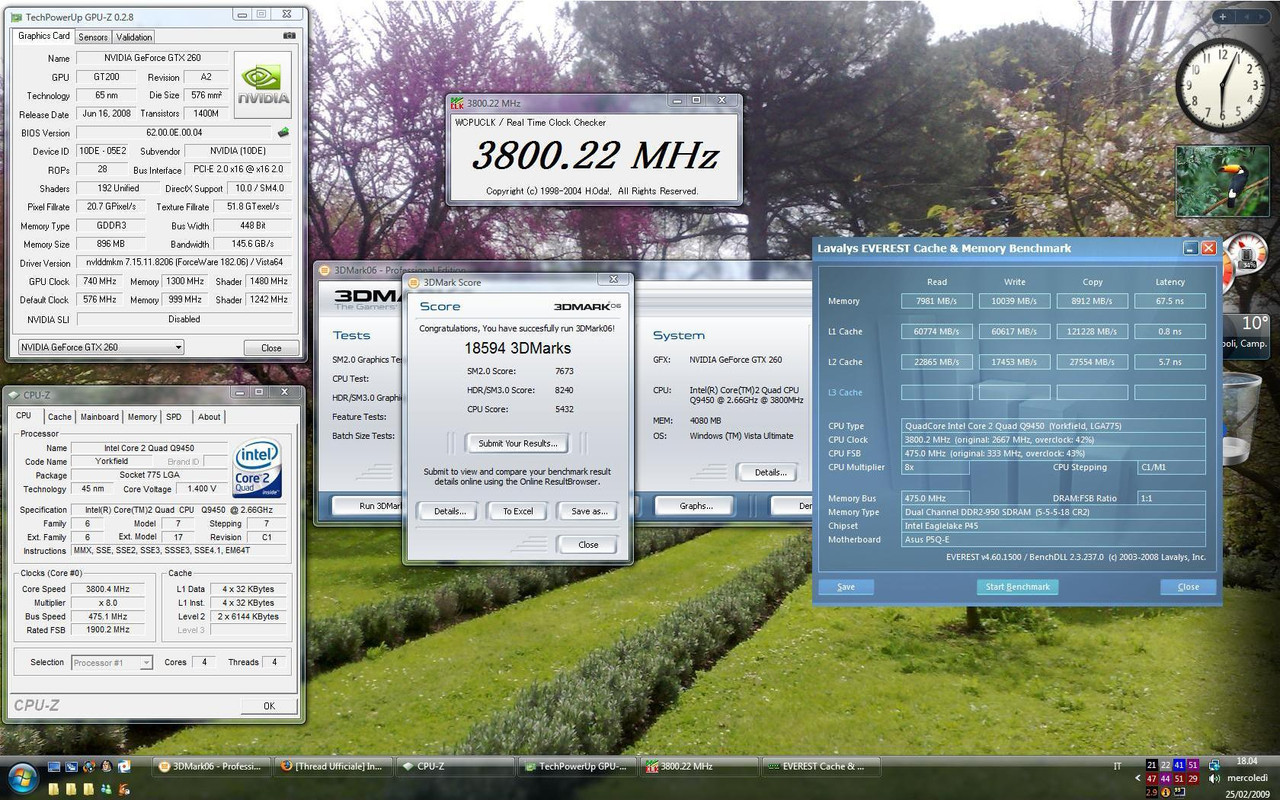Click the Switch between windows quick launch icon
The width and height of the screenshot is (1280, 800).
click(71, 767)
